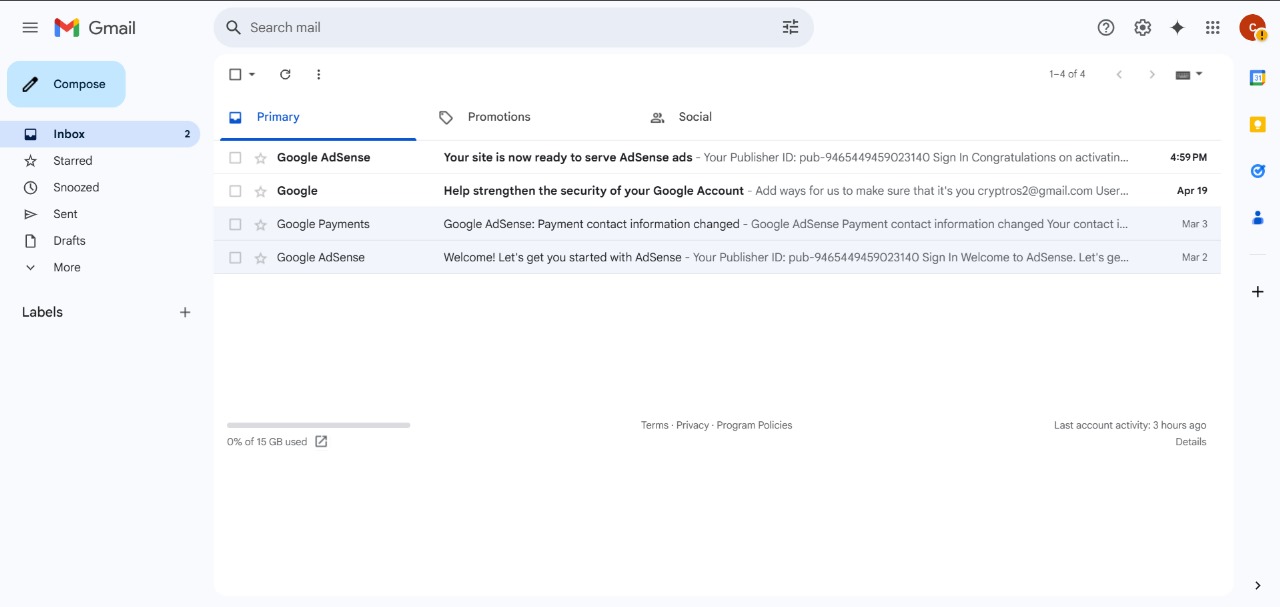Open the Privacy link
1280x607 pixels.
[x=692, y=425]
